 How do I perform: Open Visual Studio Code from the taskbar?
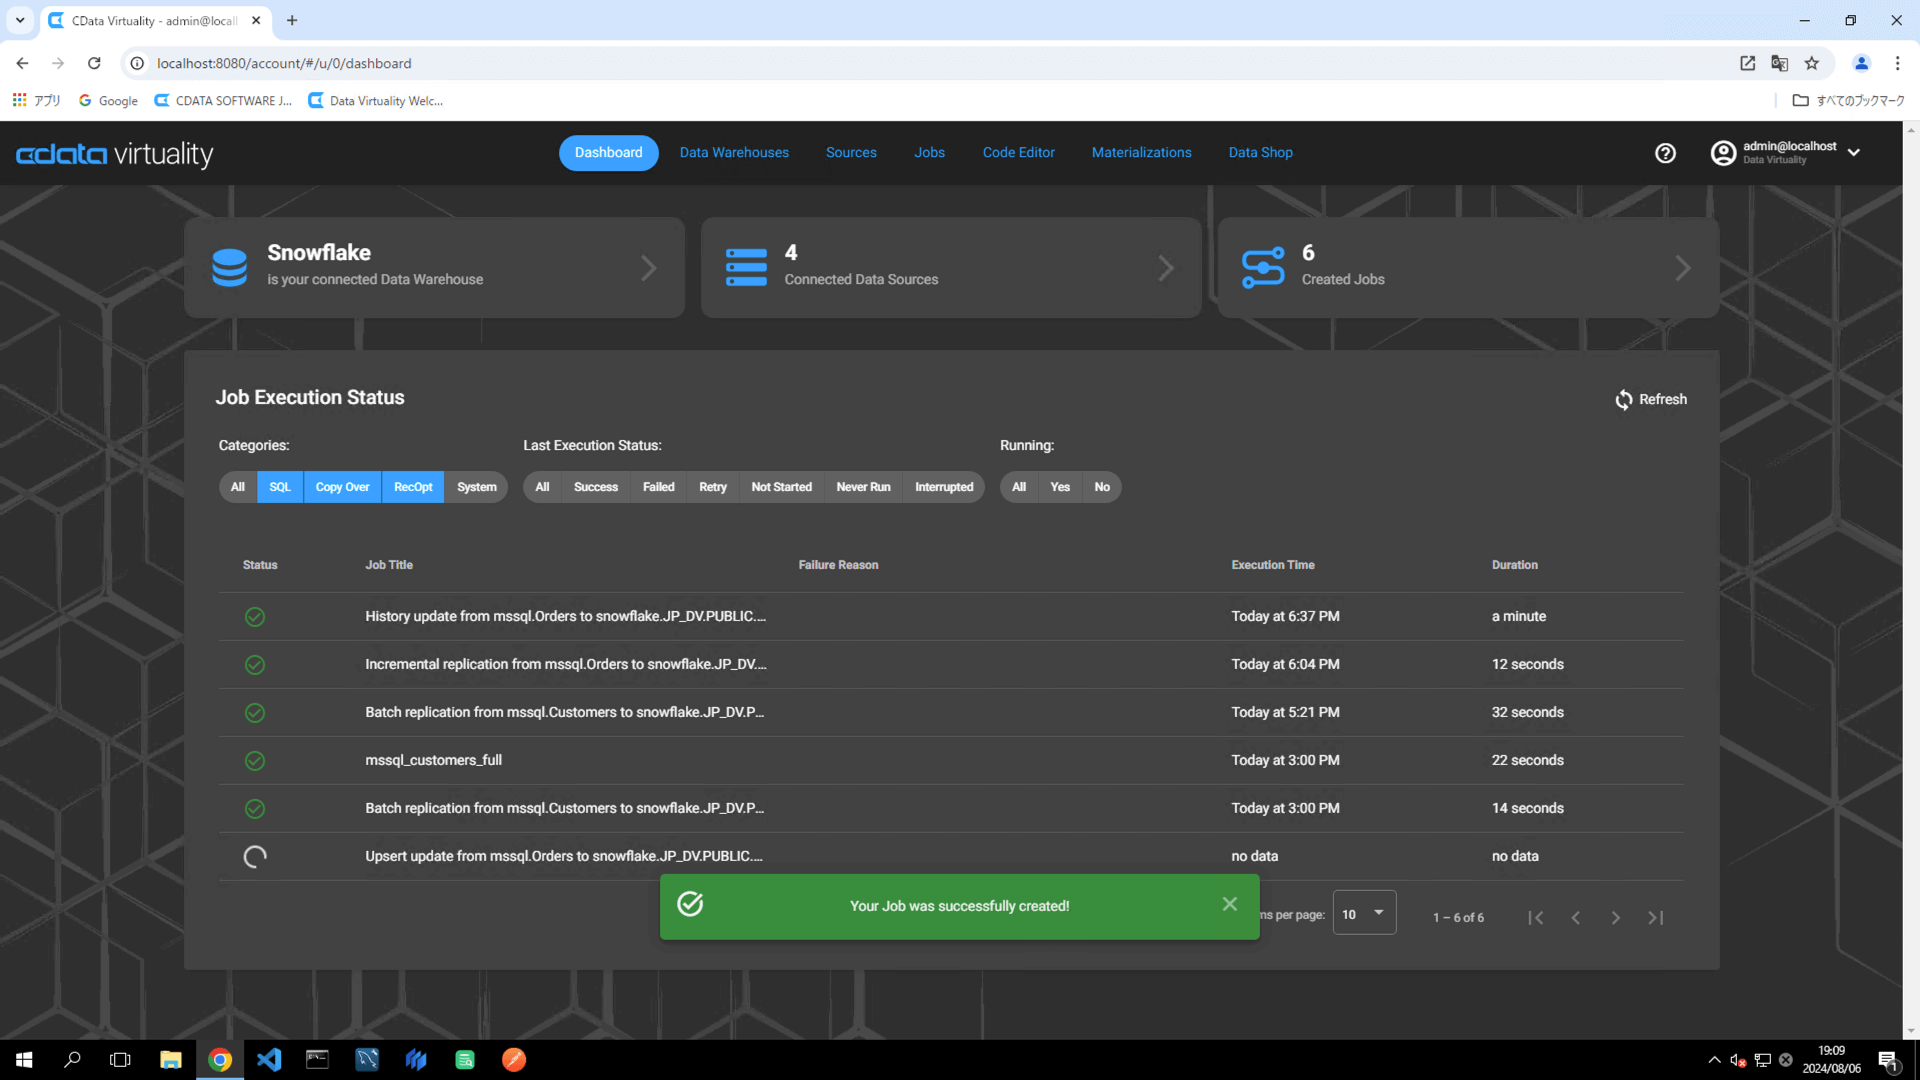point(269,1060)
